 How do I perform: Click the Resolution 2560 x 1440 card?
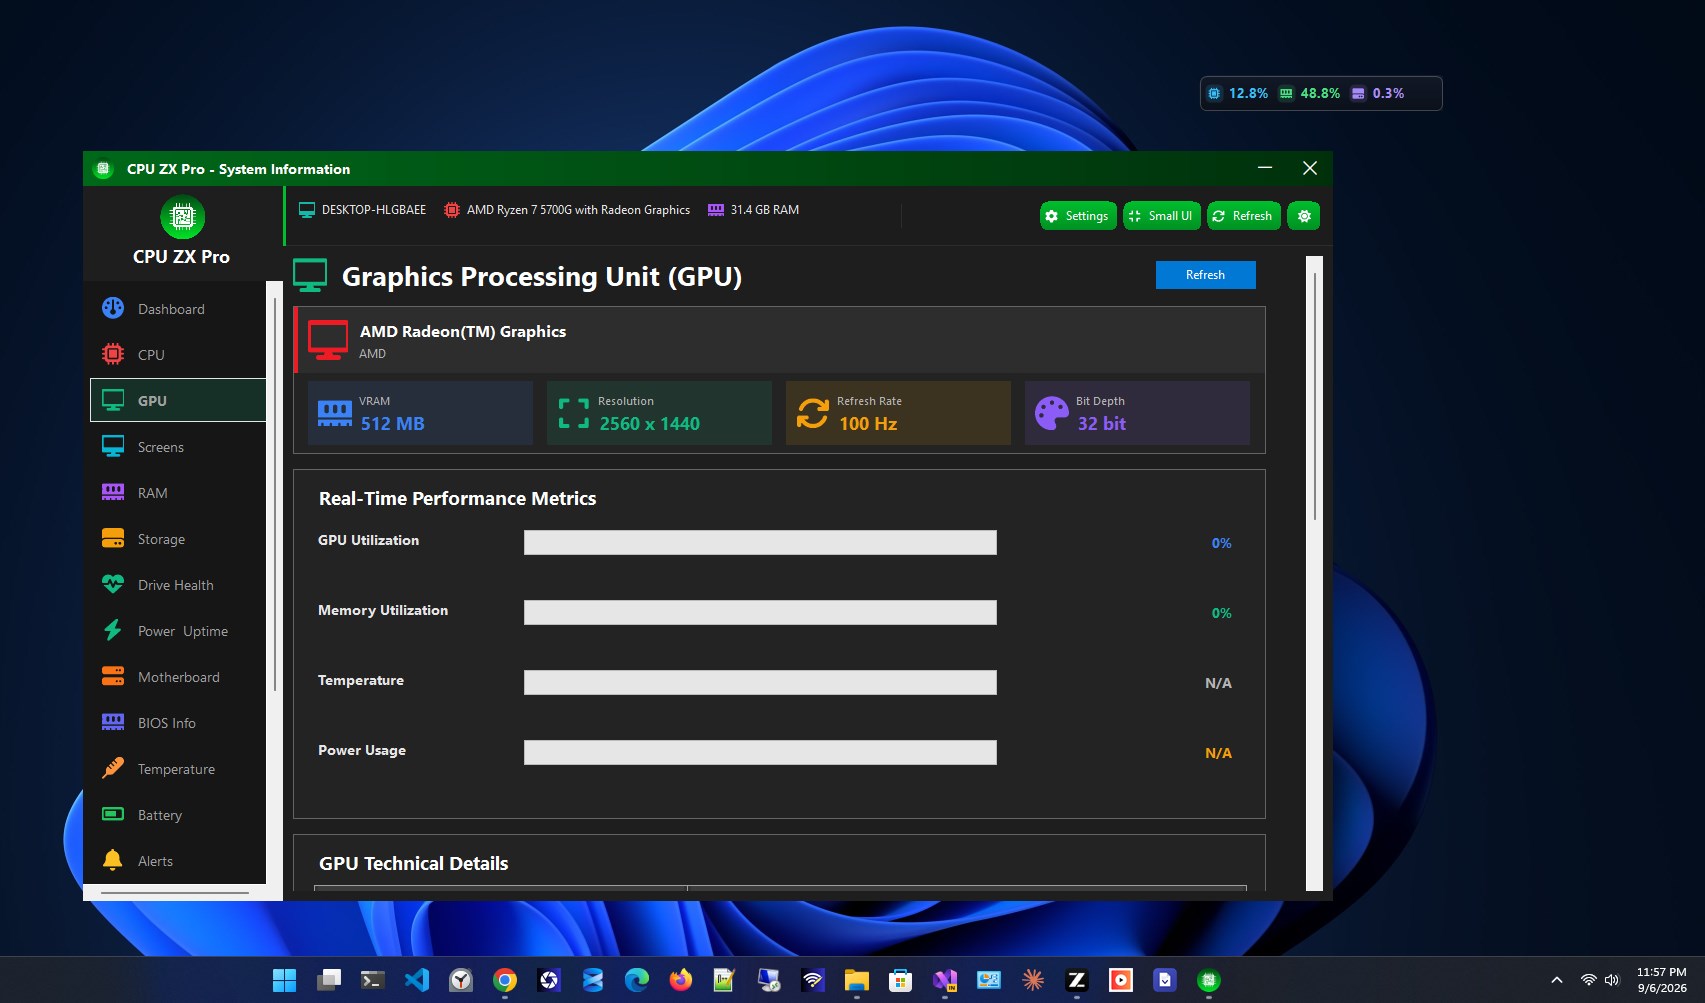[659, 413]
